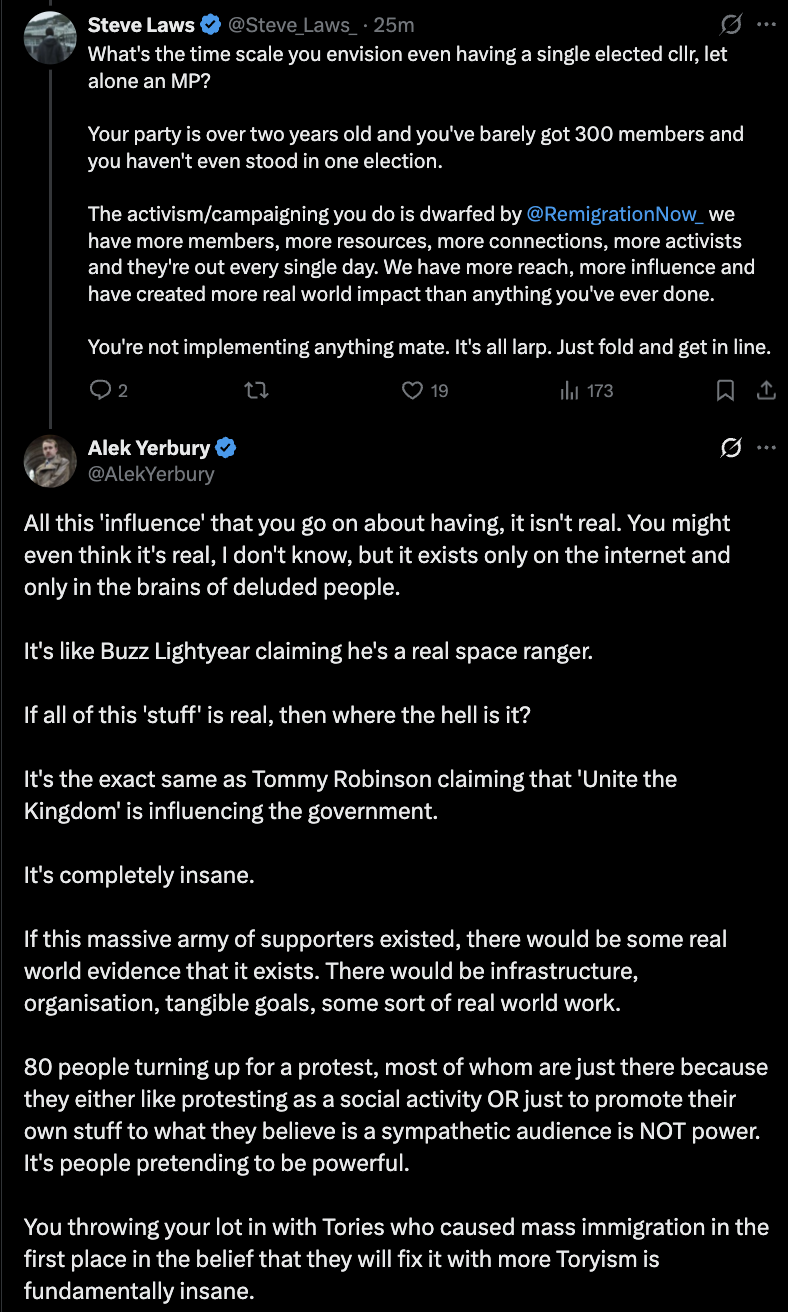Open reply on Steve Laws' tweet

(x=109, y=391)
